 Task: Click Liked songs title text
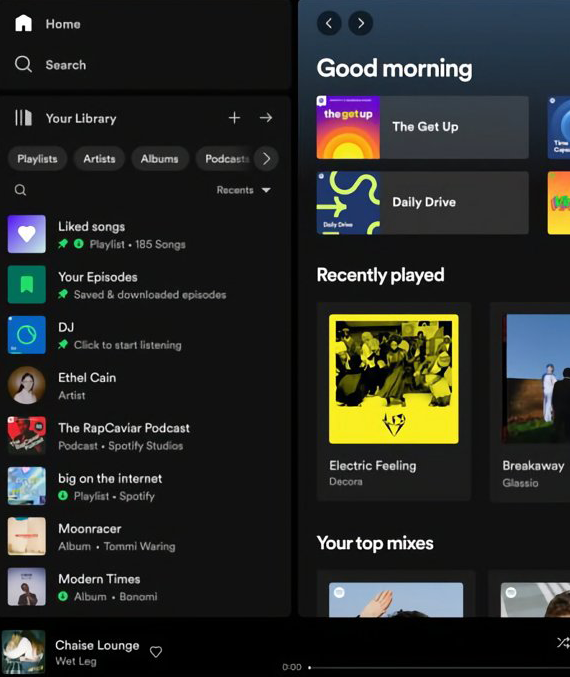click(x=92, y=227)
